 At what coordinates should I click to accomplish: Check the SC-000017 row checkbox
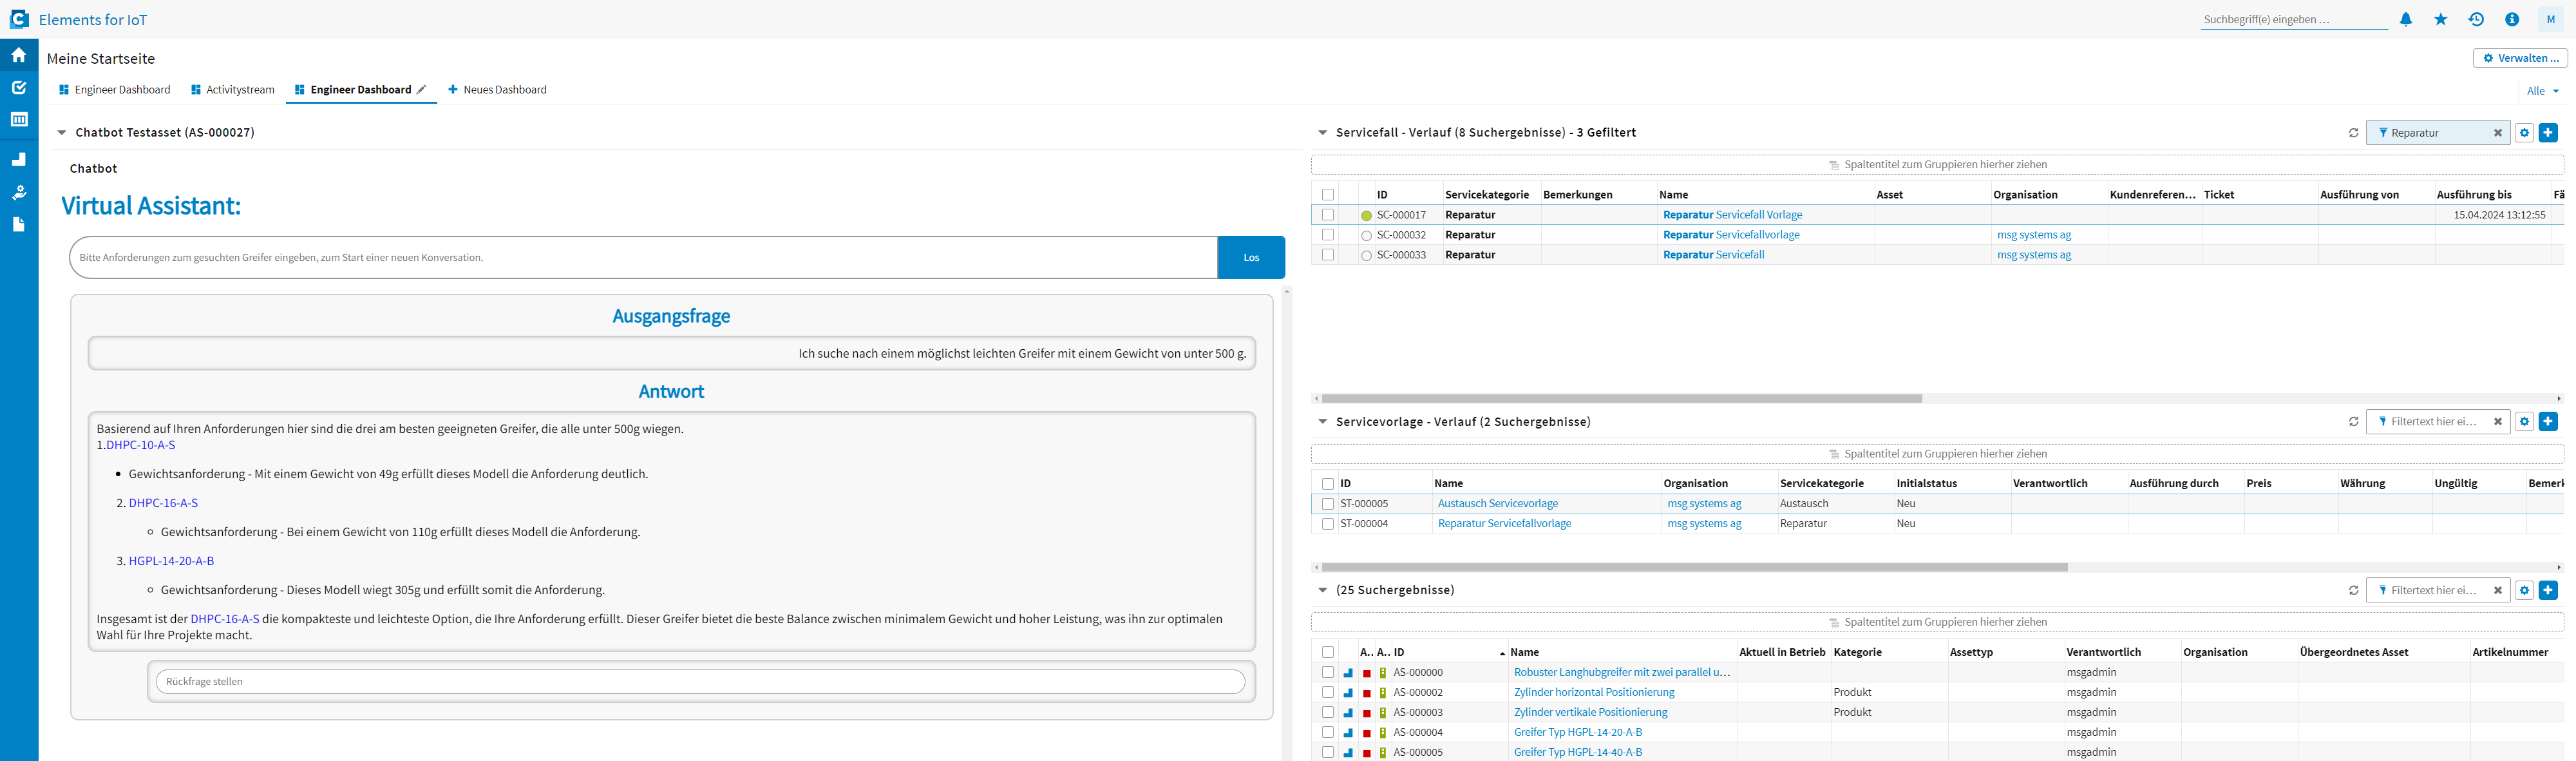(x=1328, y=215)
